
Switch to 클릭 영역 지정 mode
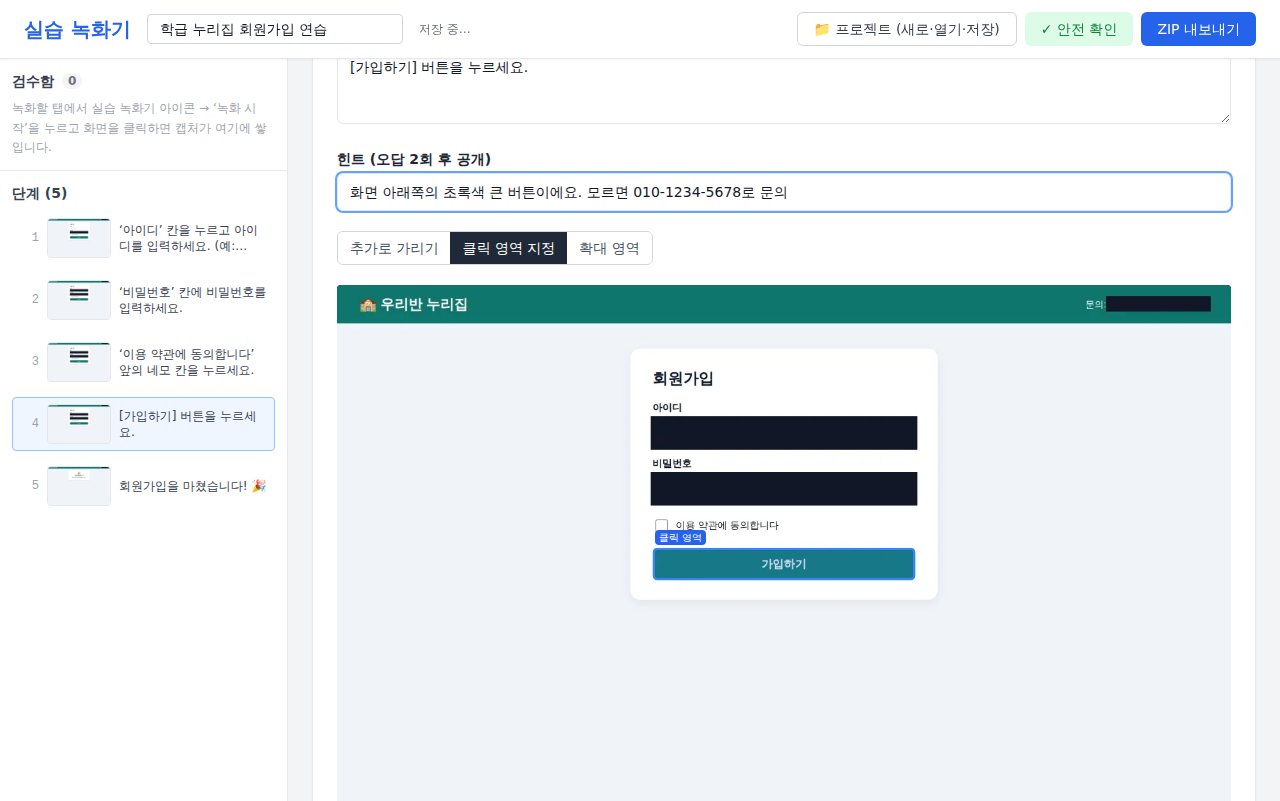tap(508, 248)
